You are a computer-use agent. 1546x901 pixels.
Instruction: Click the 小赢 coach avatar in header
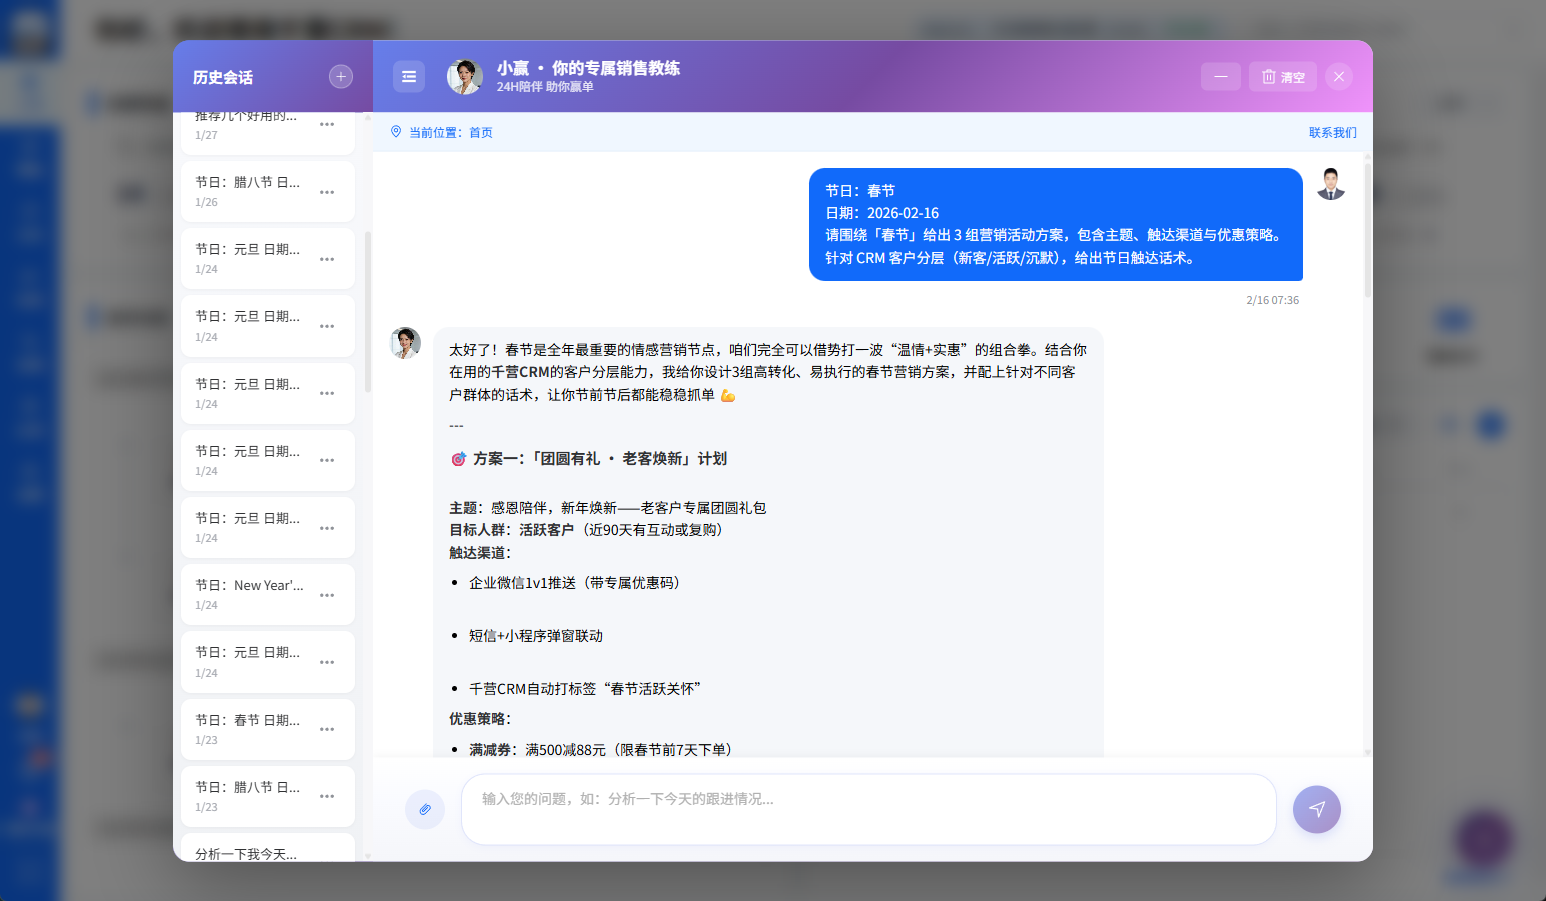pos(464,77)
